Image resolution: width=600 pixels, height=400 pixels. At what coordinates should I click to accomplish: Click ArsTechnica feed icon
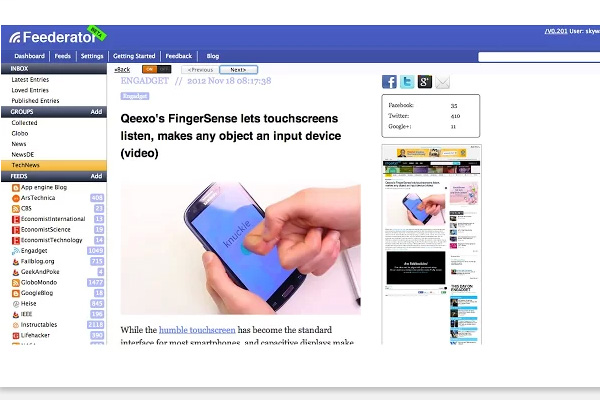pyautogui.click(x=16, y=198)
